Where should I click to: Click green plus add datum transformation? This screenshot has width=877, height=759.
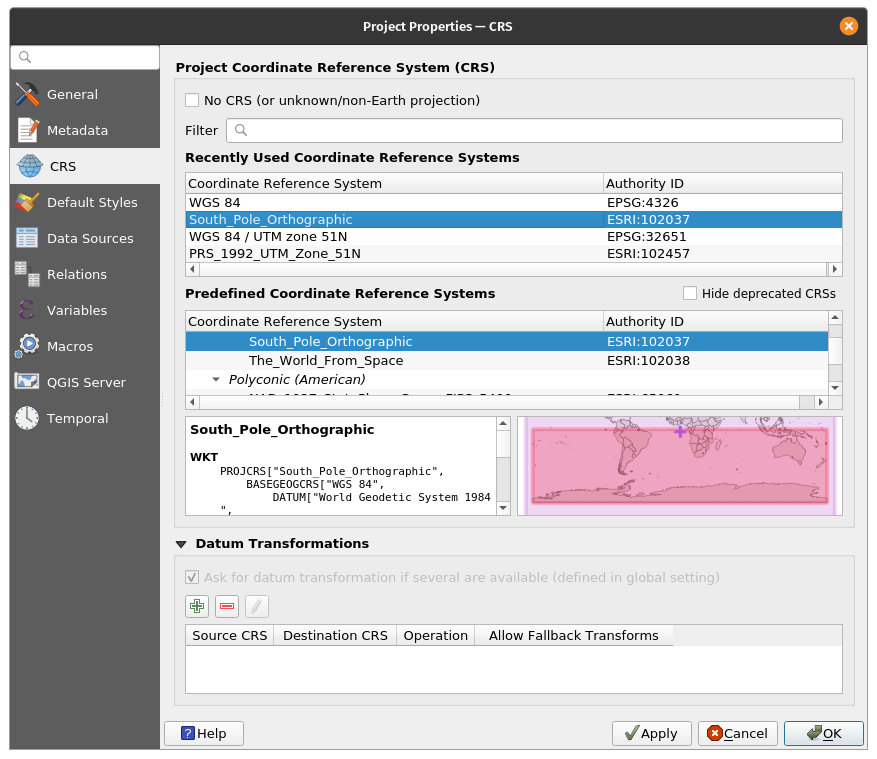click(197, 606)
